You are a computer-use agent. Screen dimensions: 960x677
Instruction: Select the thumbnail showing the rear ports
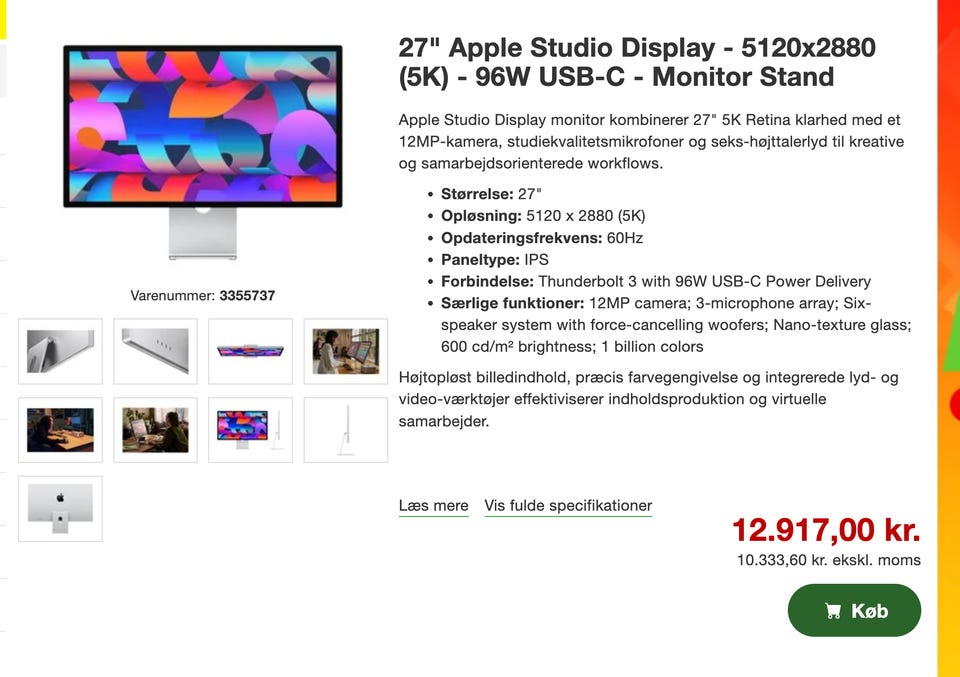pyautogui.click(x=156, y=351)
